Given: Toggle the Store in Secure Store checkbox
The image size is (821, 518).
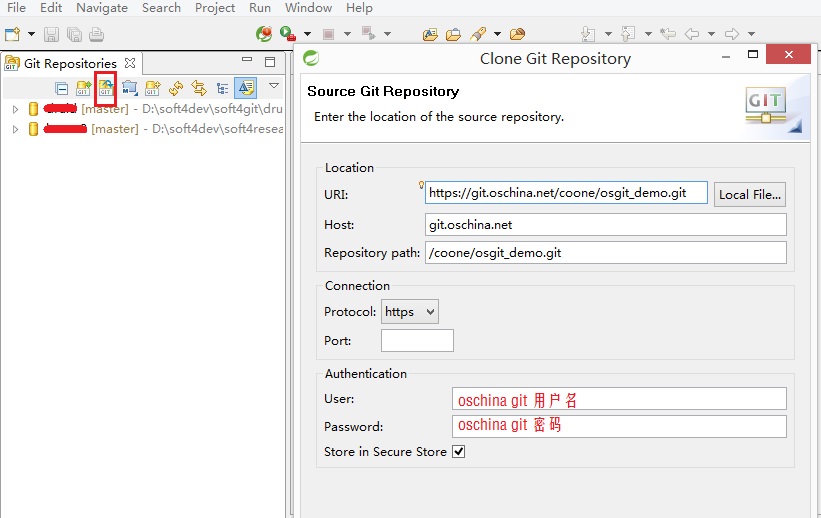Looking at the screenshot, I should click(459, 452).
